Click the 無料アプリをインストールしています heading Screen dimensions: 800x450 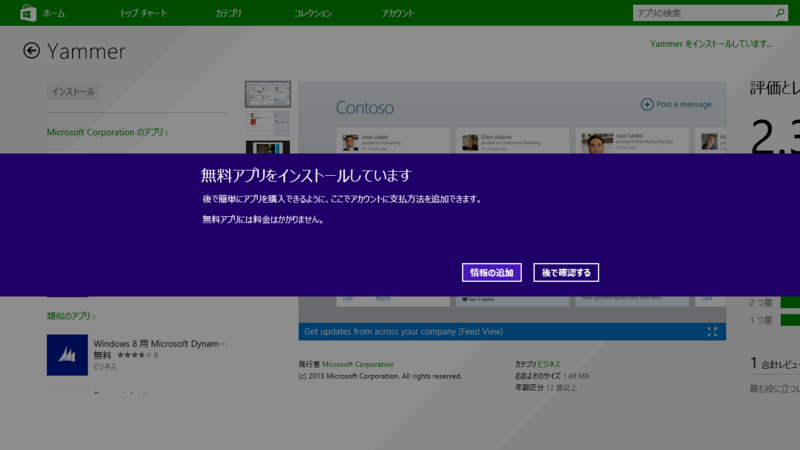(306, 176)
